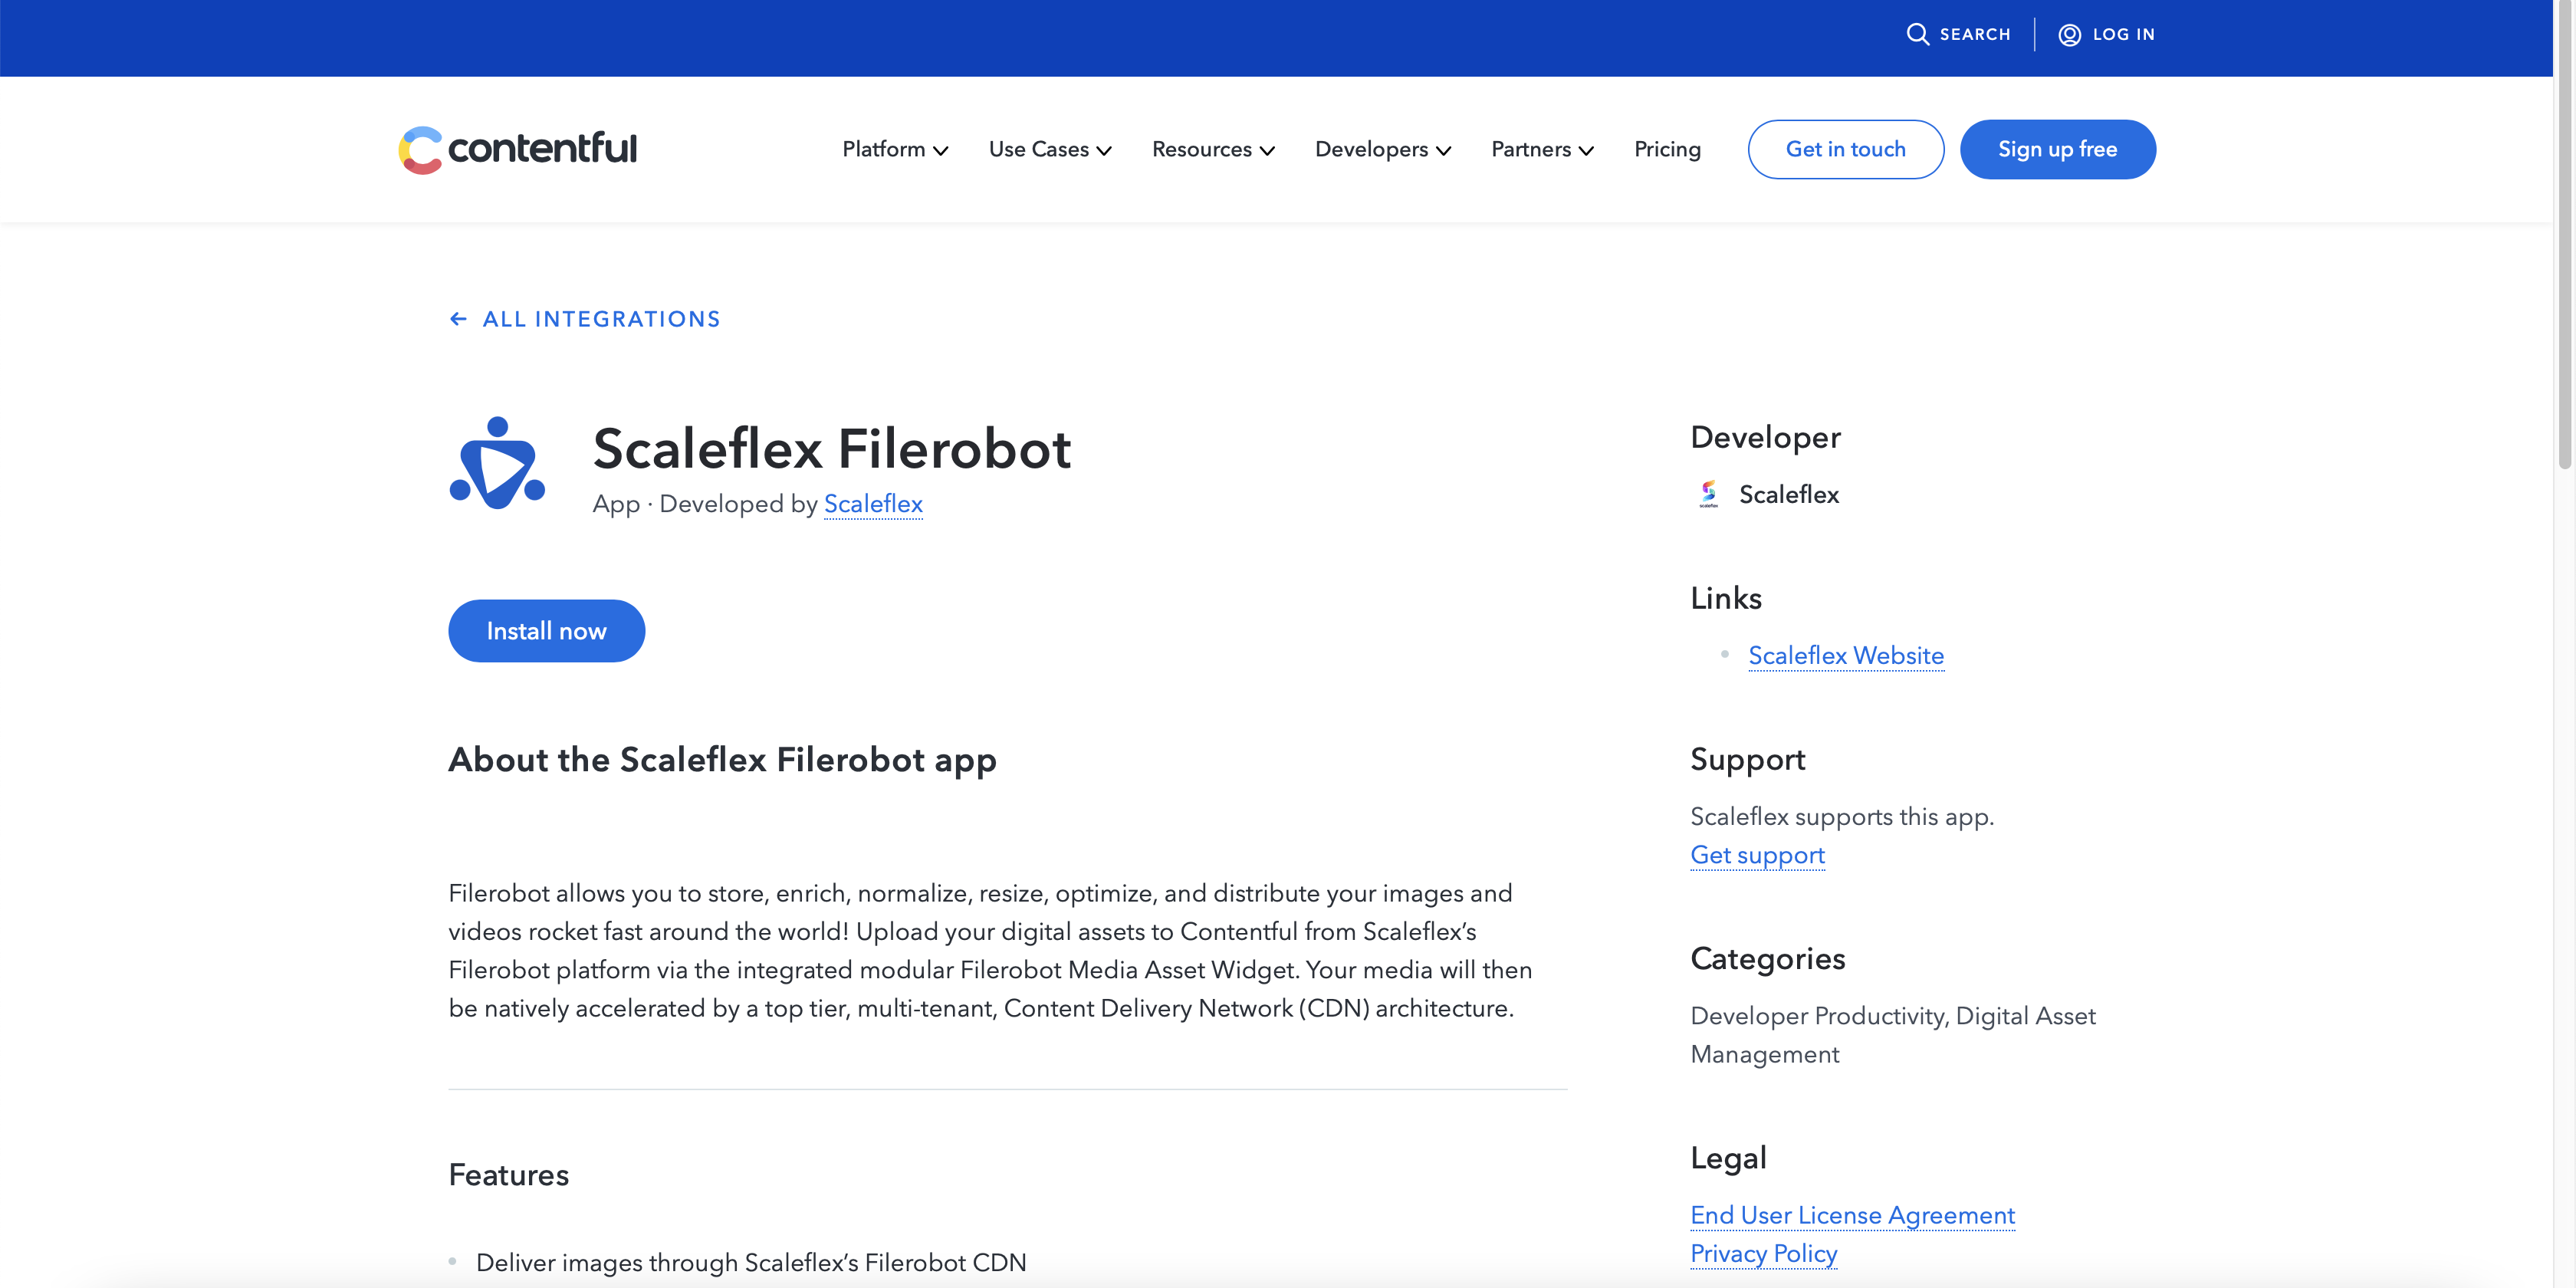Click the Features heading

[x=508, y=1175]
